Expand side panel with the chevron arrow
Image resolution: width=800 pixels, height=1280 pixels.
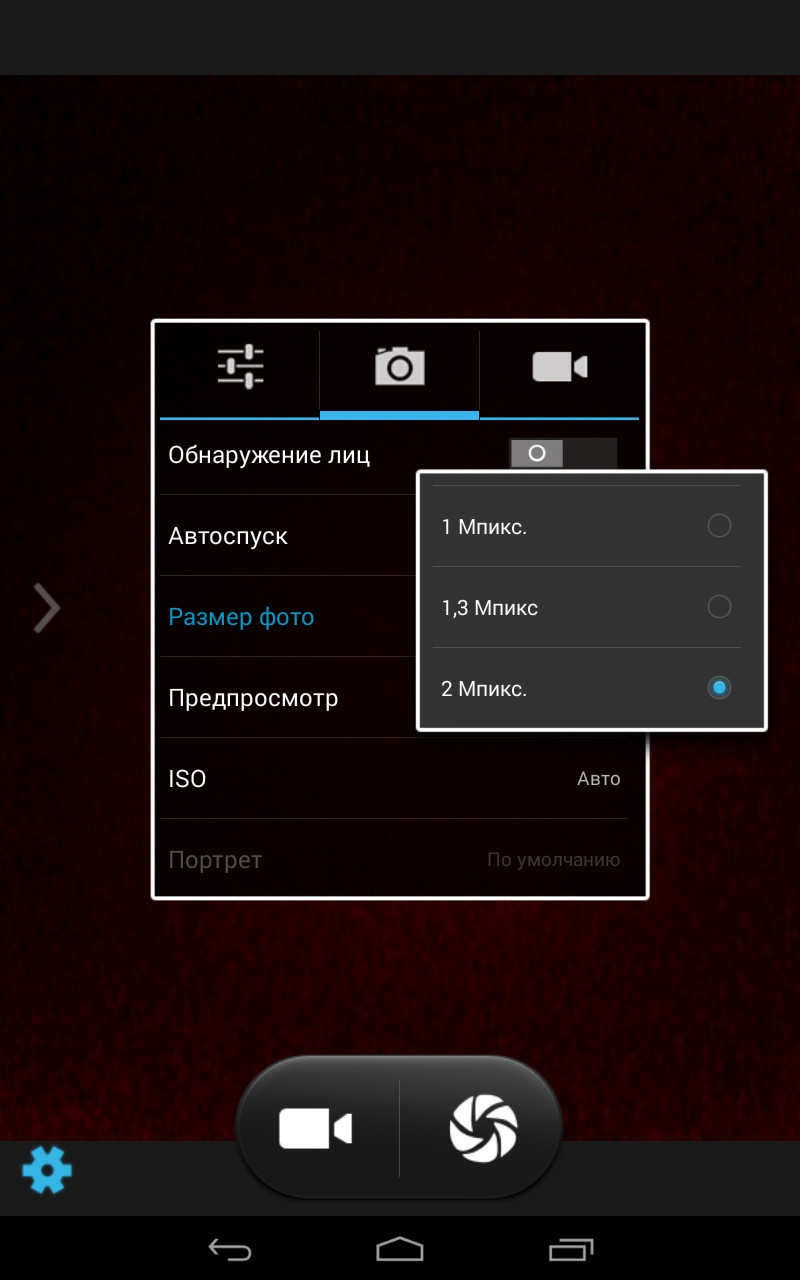(x=46, y=608)
